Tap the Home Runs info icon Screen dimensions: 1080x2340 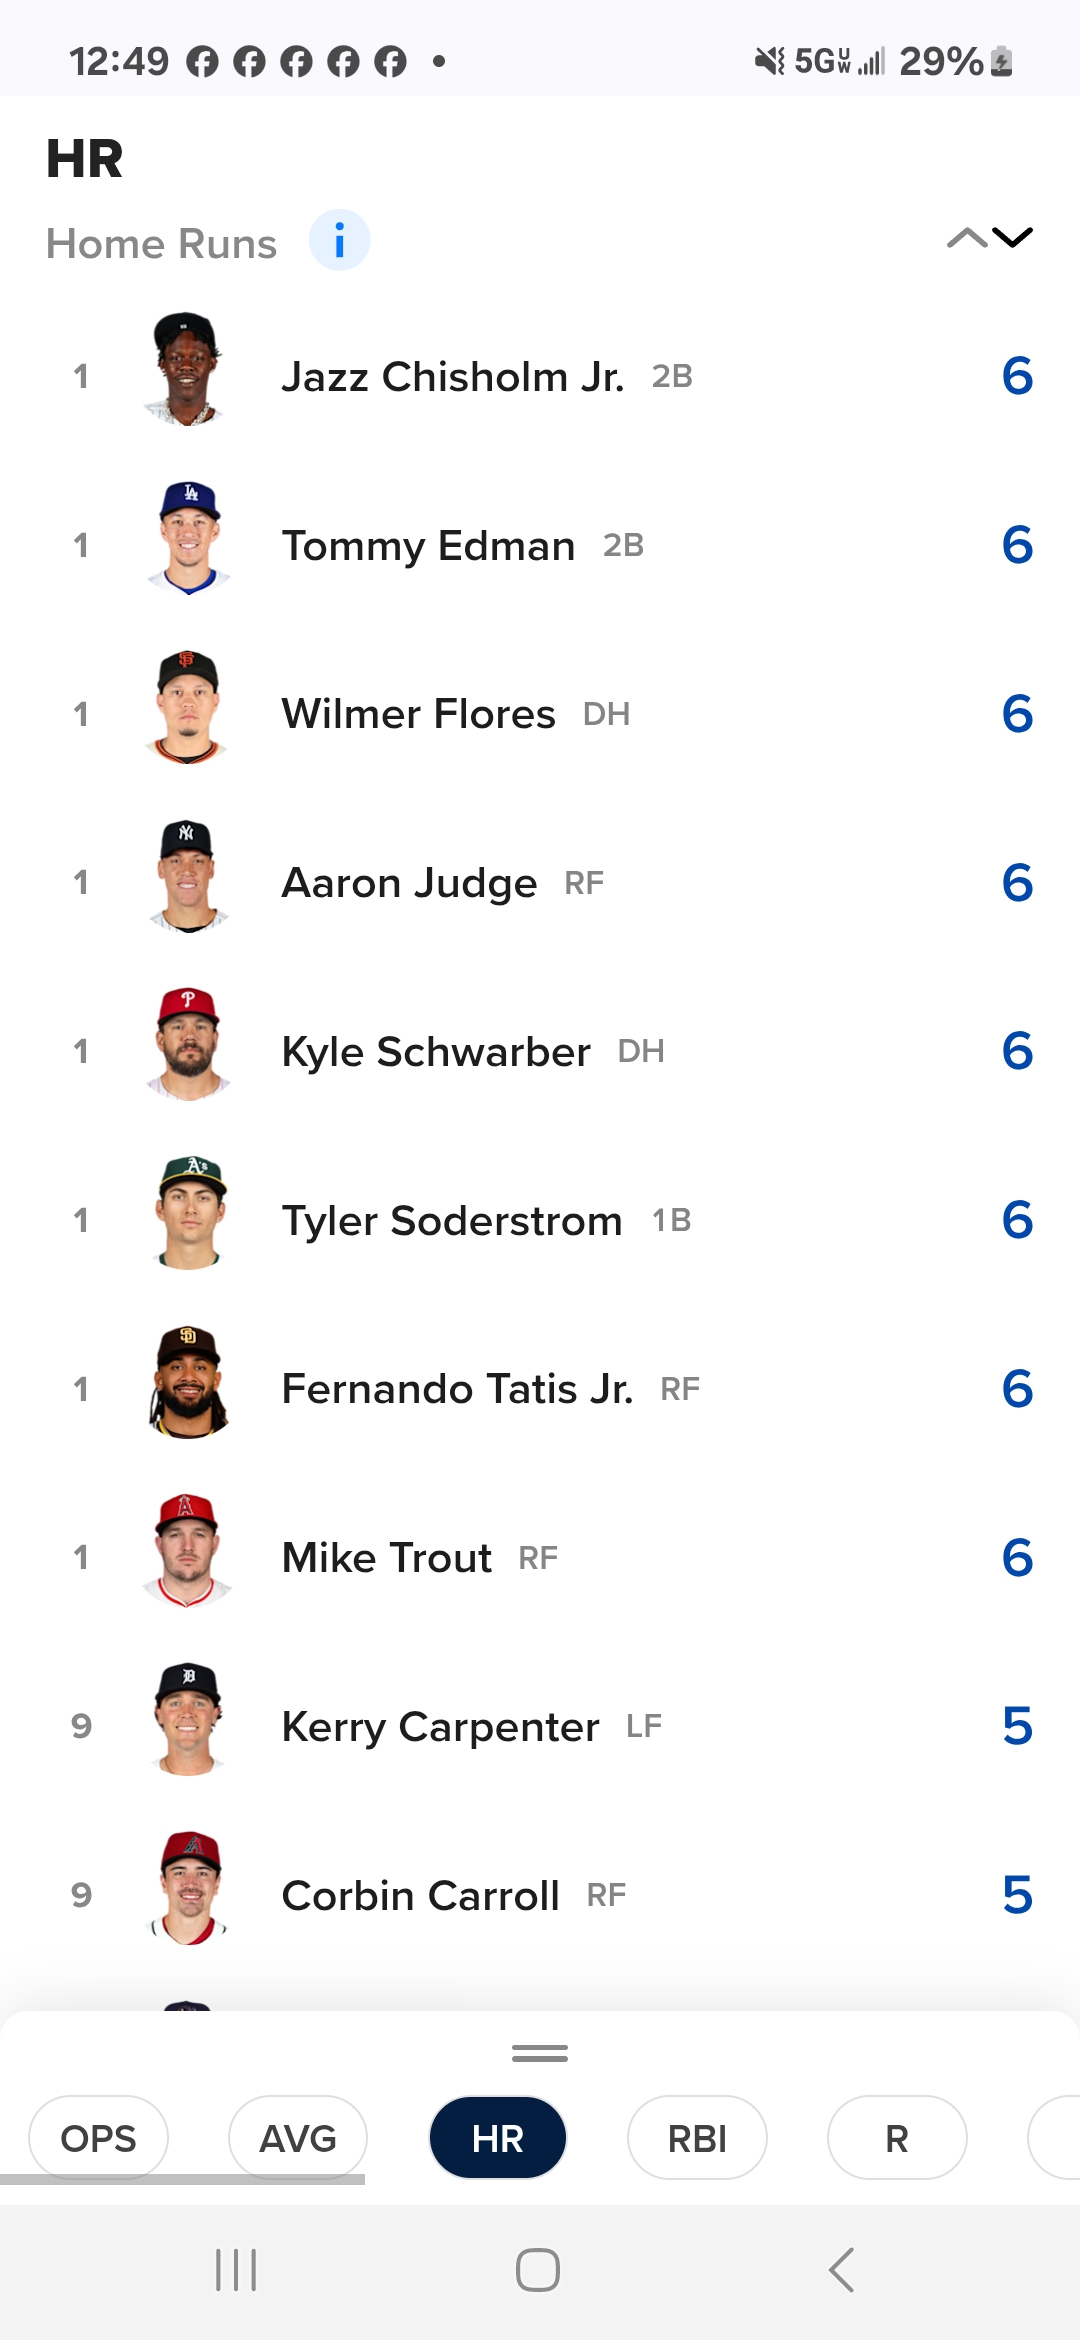(339, 241)
